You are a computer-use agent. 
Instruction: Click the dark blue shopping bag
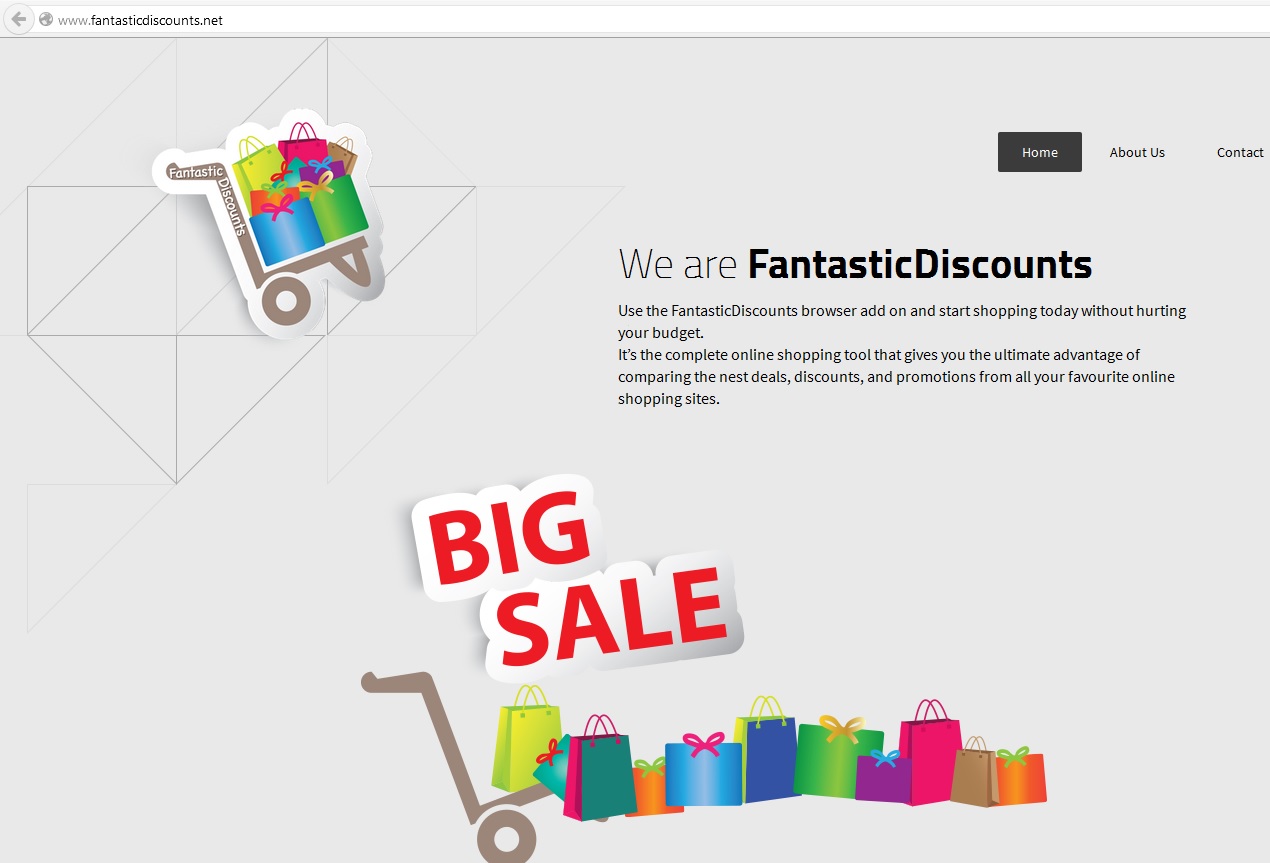[768, 751]
